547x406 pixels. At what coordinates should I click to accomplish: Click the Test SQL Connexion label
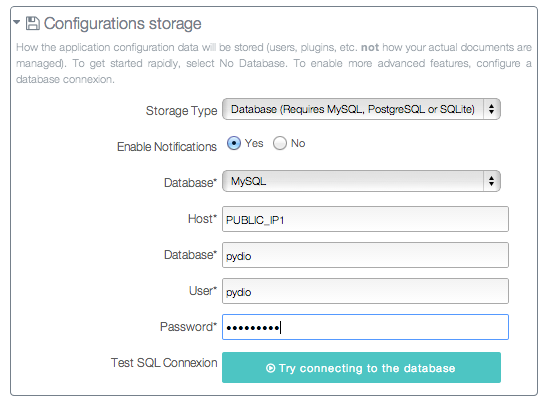(x=164, y=363)
